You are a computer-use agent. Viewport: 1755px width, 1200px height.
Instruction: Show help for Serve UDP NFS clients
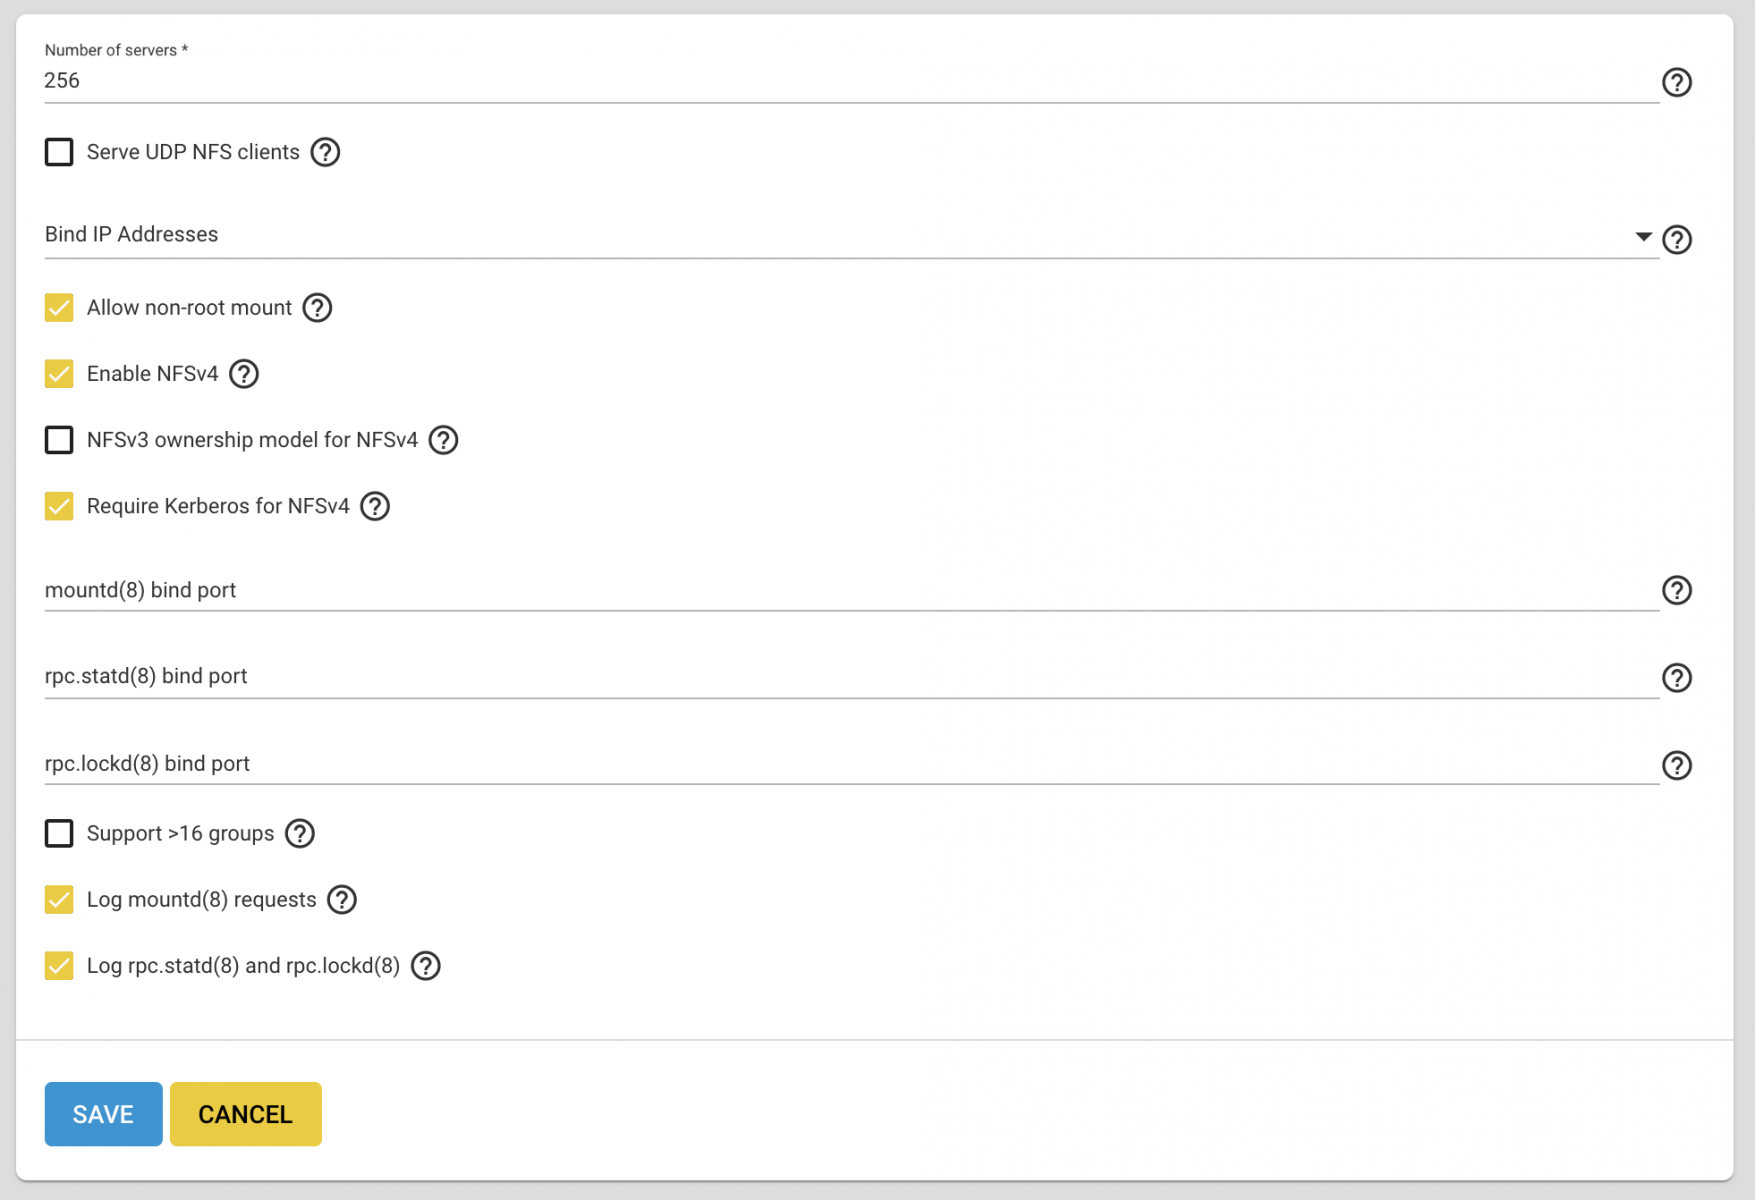tap(325, 152)
